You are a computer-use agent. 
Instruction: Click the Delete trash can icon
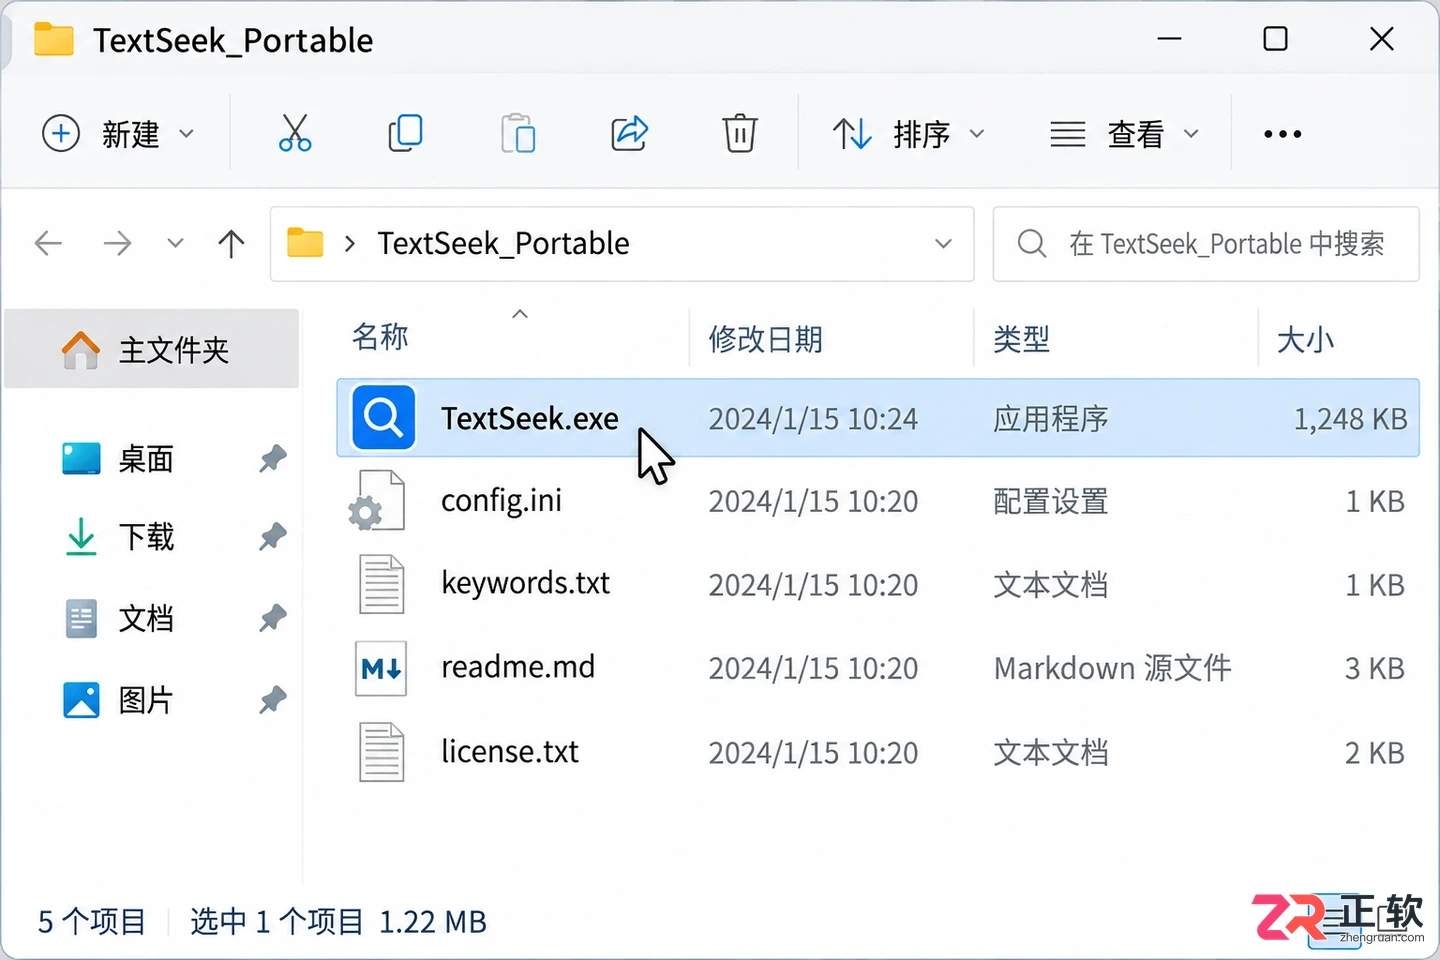[740, 133]
